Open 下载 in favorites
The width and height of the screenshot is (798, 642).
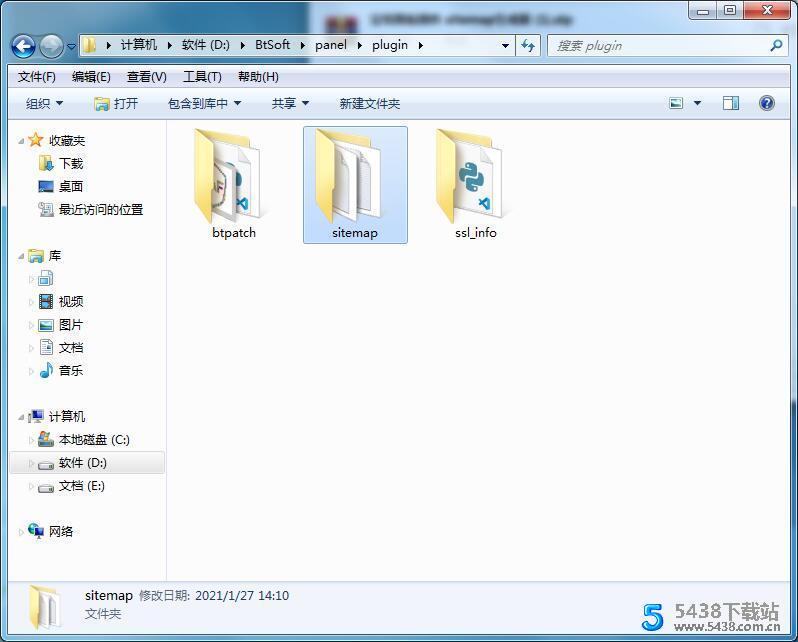tap(70, 163)
